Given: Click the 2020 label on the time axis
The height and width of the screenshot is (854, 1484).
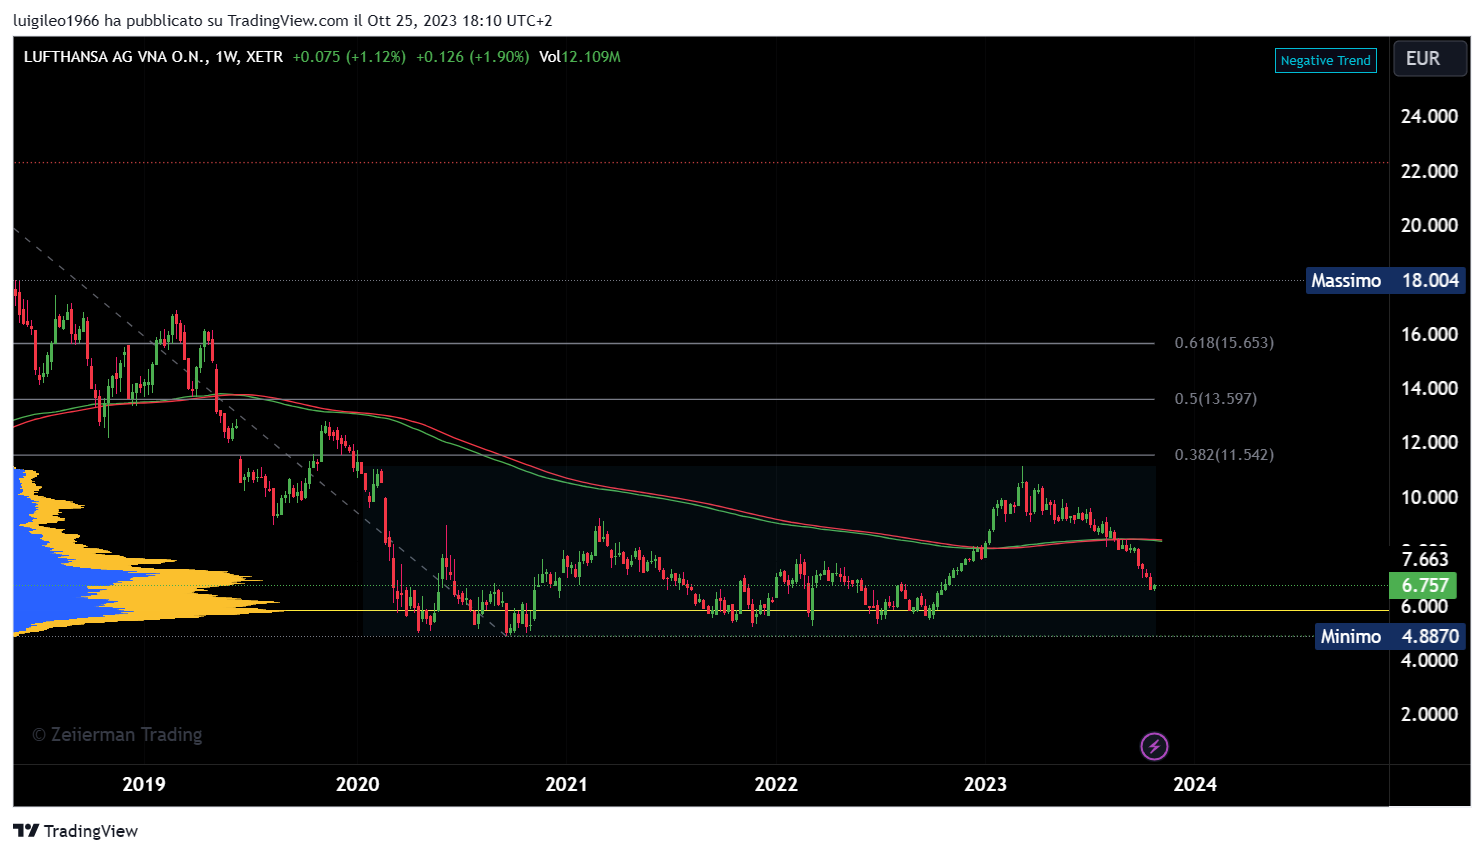Looking at the screenshot, I should [357, 784].
